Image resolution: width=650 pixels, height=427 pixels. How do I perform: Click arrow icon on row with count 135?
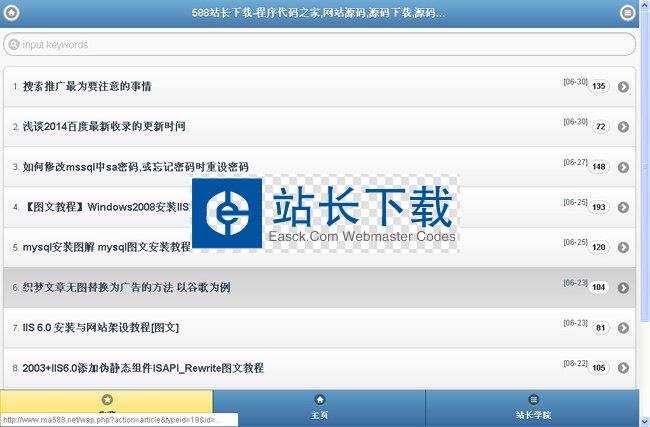tap(623, 87)
